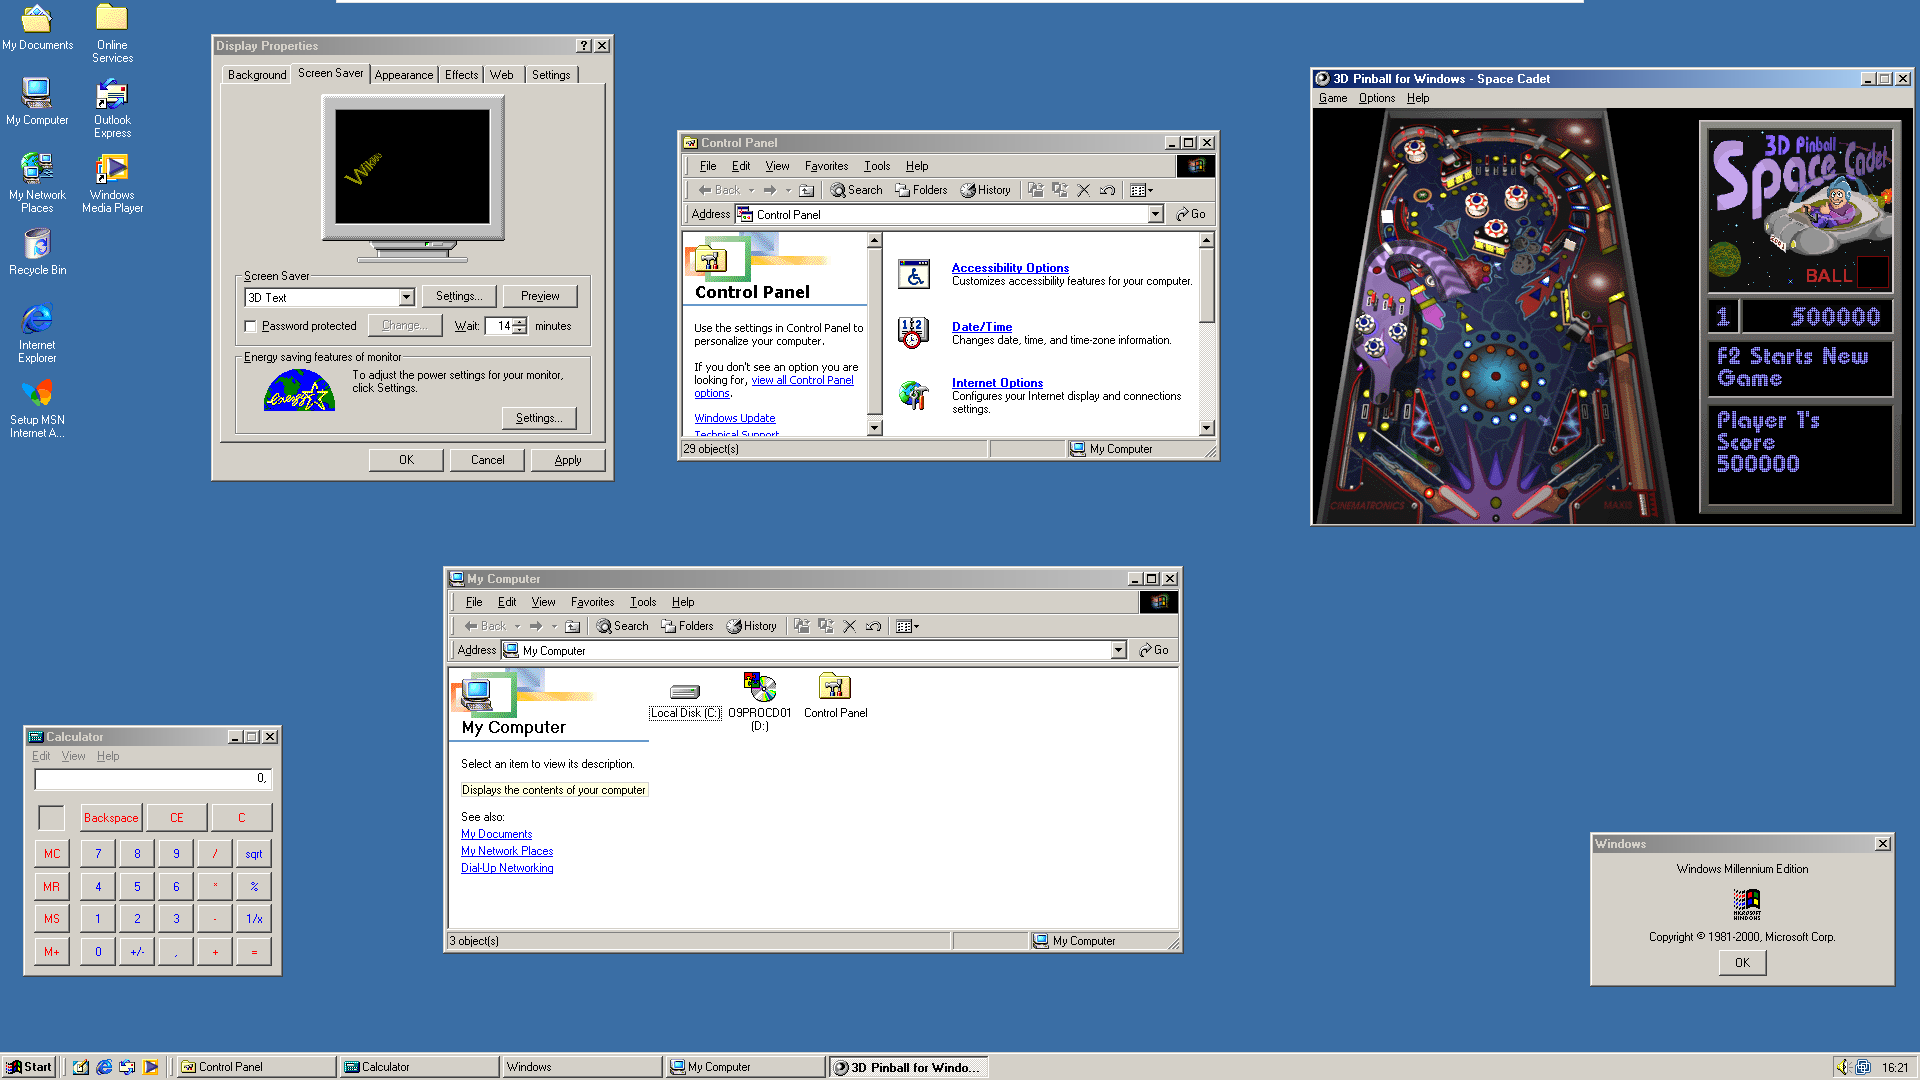Click Folders in My Computer toolbar
1920x1080 pixels.
tap(687, 626)
